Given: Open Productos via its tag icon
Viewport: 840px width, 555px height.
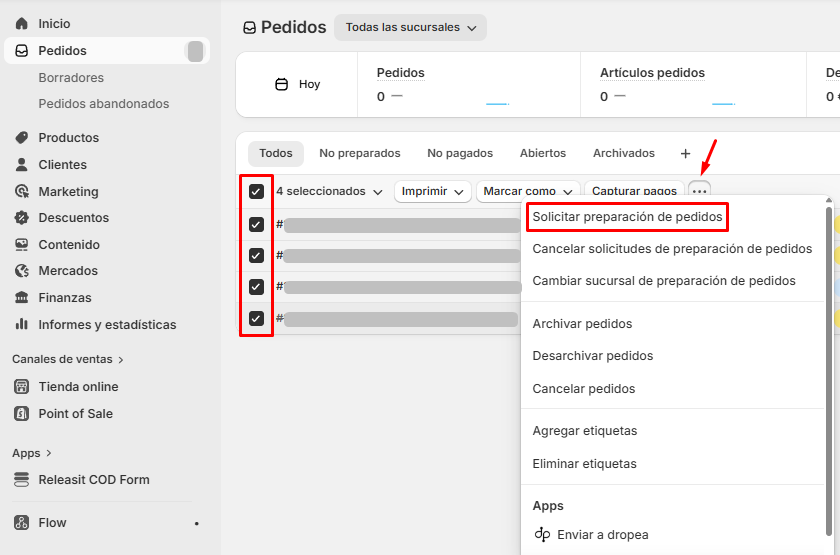Looking at the screenshot, I should pyautogui.click(x=21, y=138).
